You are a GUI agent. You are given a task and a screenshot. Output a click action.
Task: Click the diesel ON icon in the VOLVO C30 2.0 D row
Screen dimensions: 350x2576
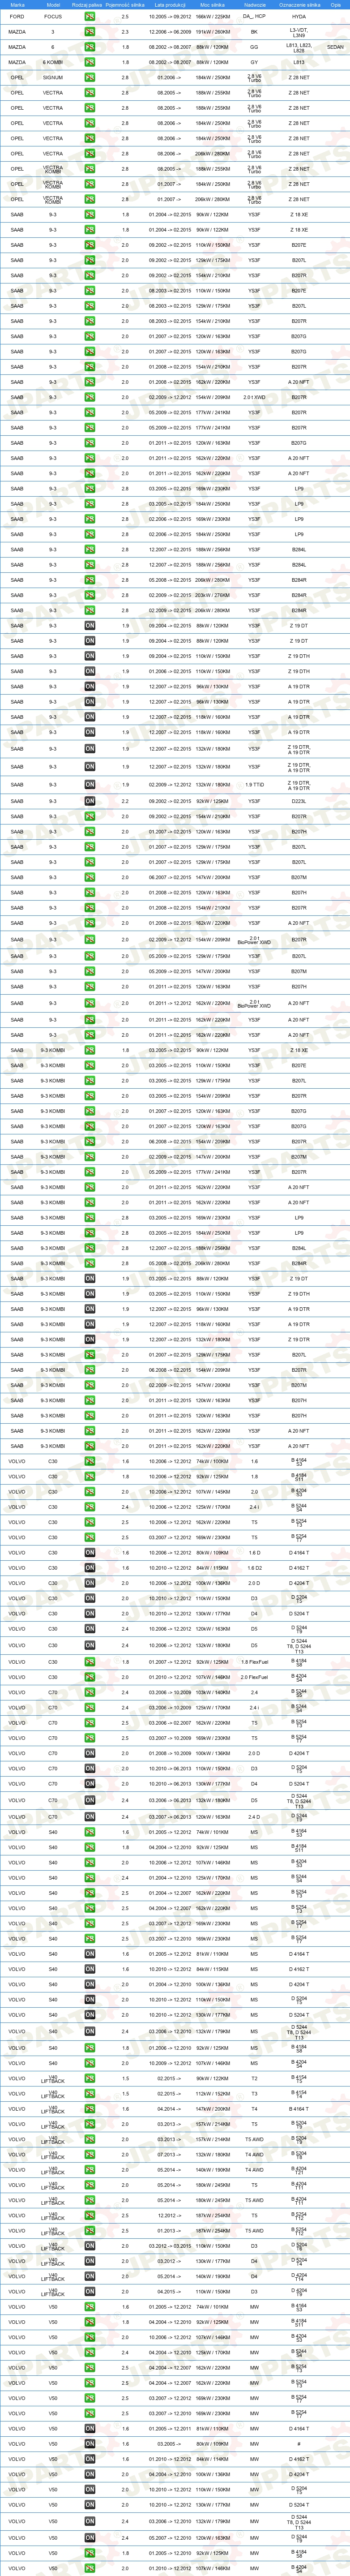pos(90,1583)
